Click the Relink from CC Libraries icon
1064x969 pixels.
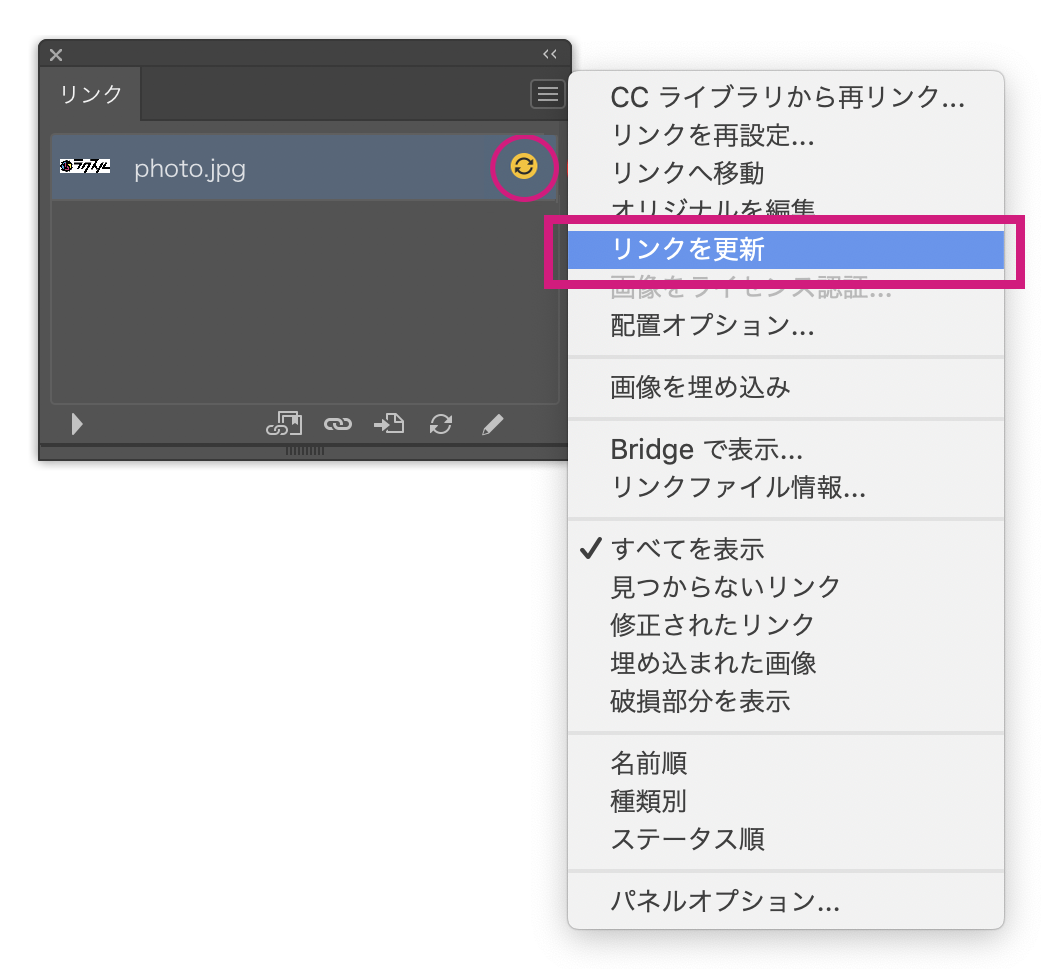(285, 423)
